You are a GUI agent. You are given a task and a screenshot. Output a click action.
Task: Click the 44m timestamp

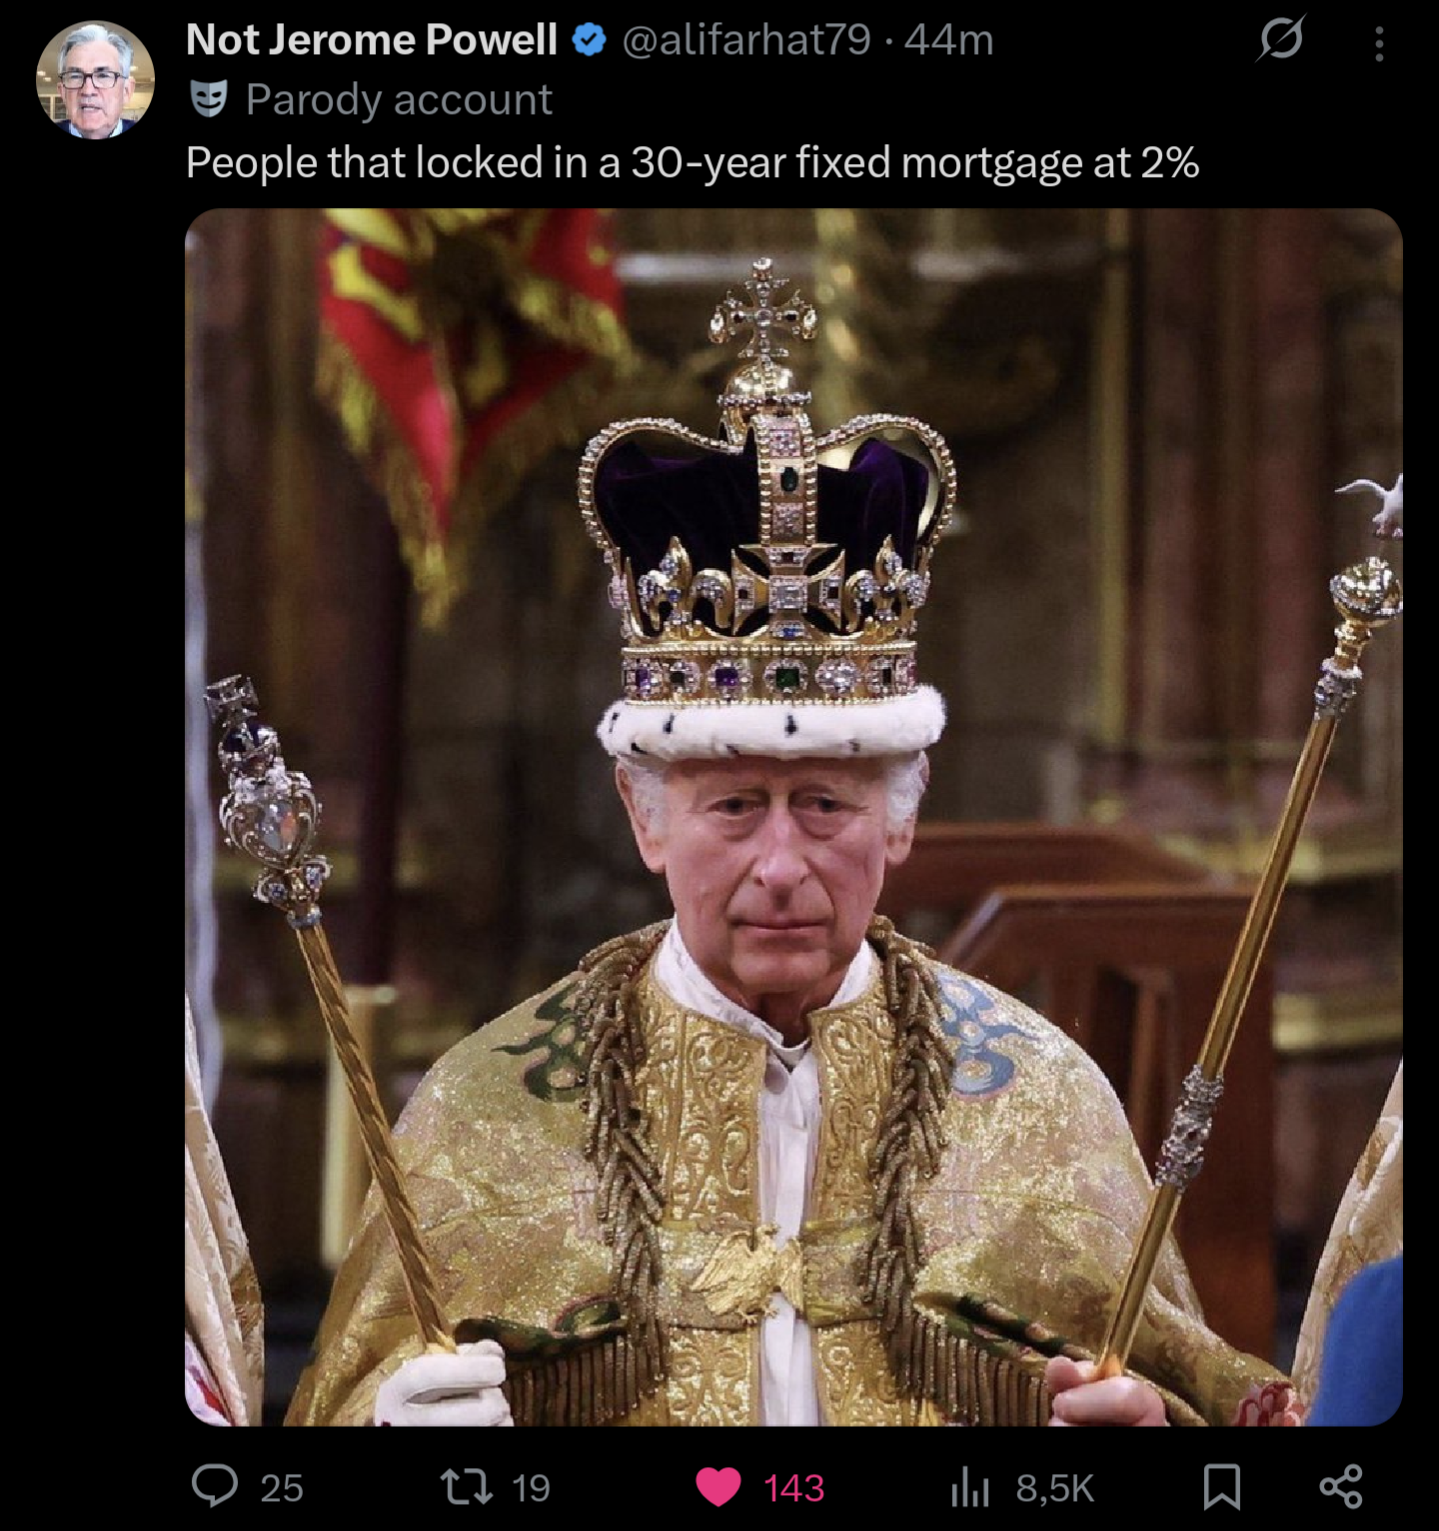(949, 40)
